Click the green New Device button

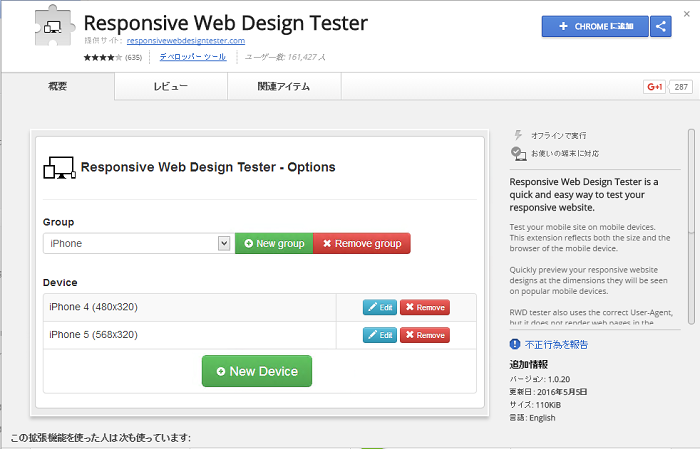pyautogui.click(x=257, y=371)
